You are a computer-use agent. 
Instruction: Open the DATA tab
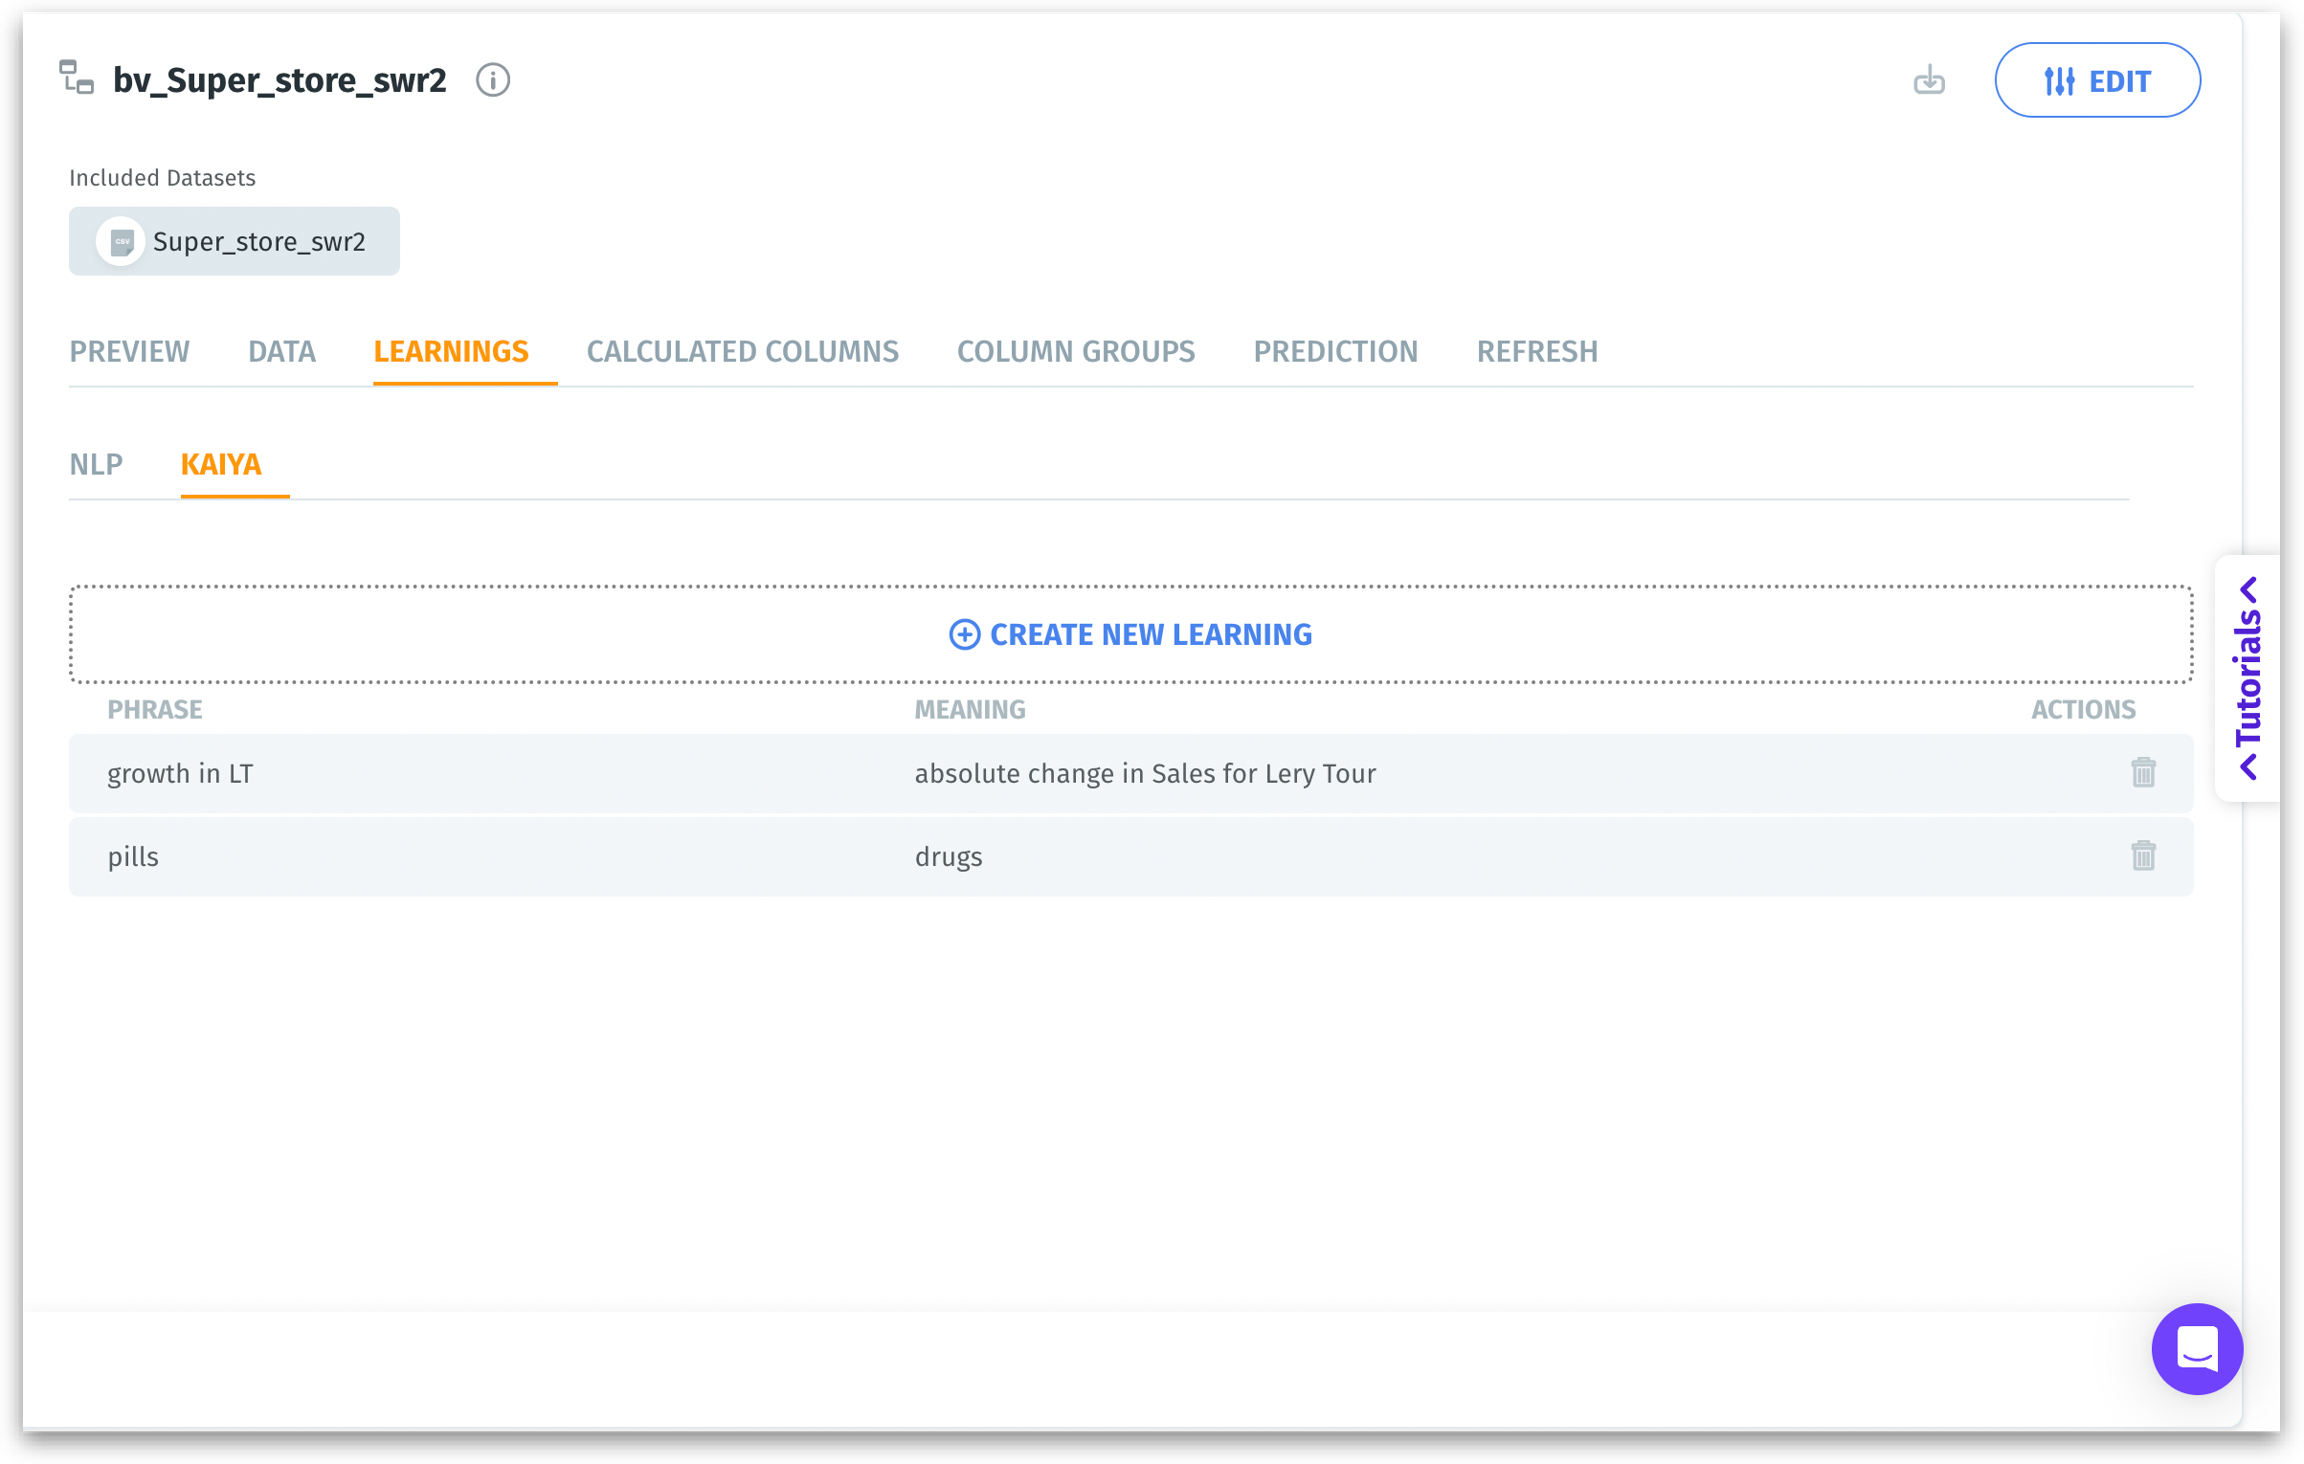[x=282, y=352]
